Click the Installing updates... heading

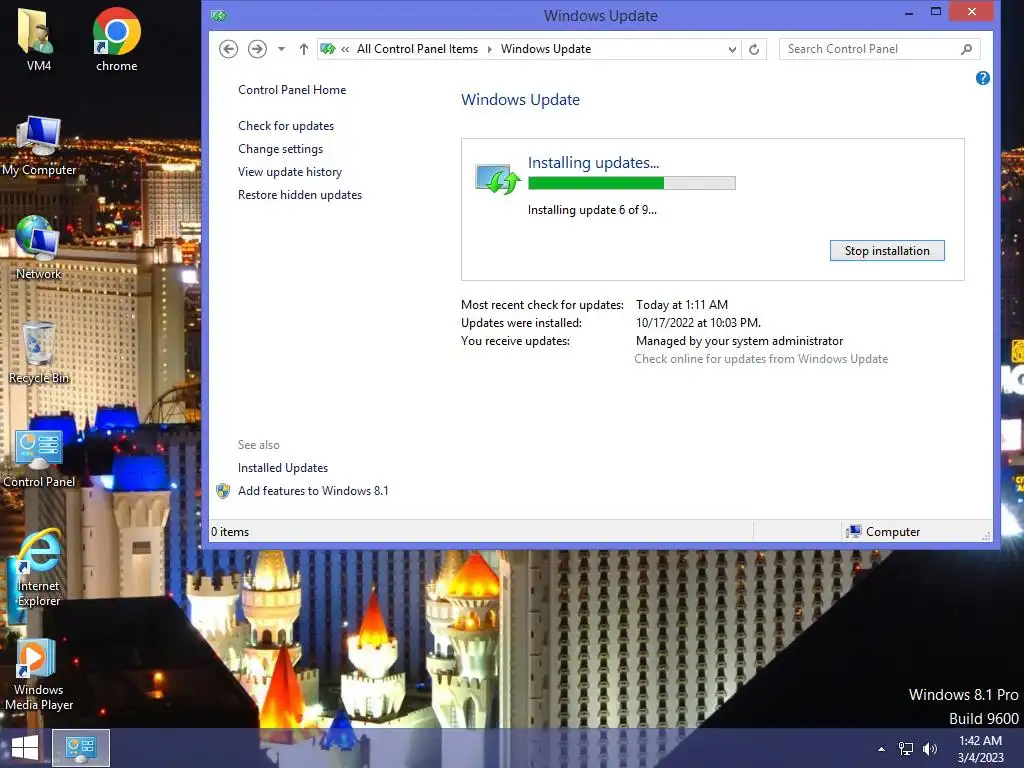pyautogui.click(x=593, y=163)
